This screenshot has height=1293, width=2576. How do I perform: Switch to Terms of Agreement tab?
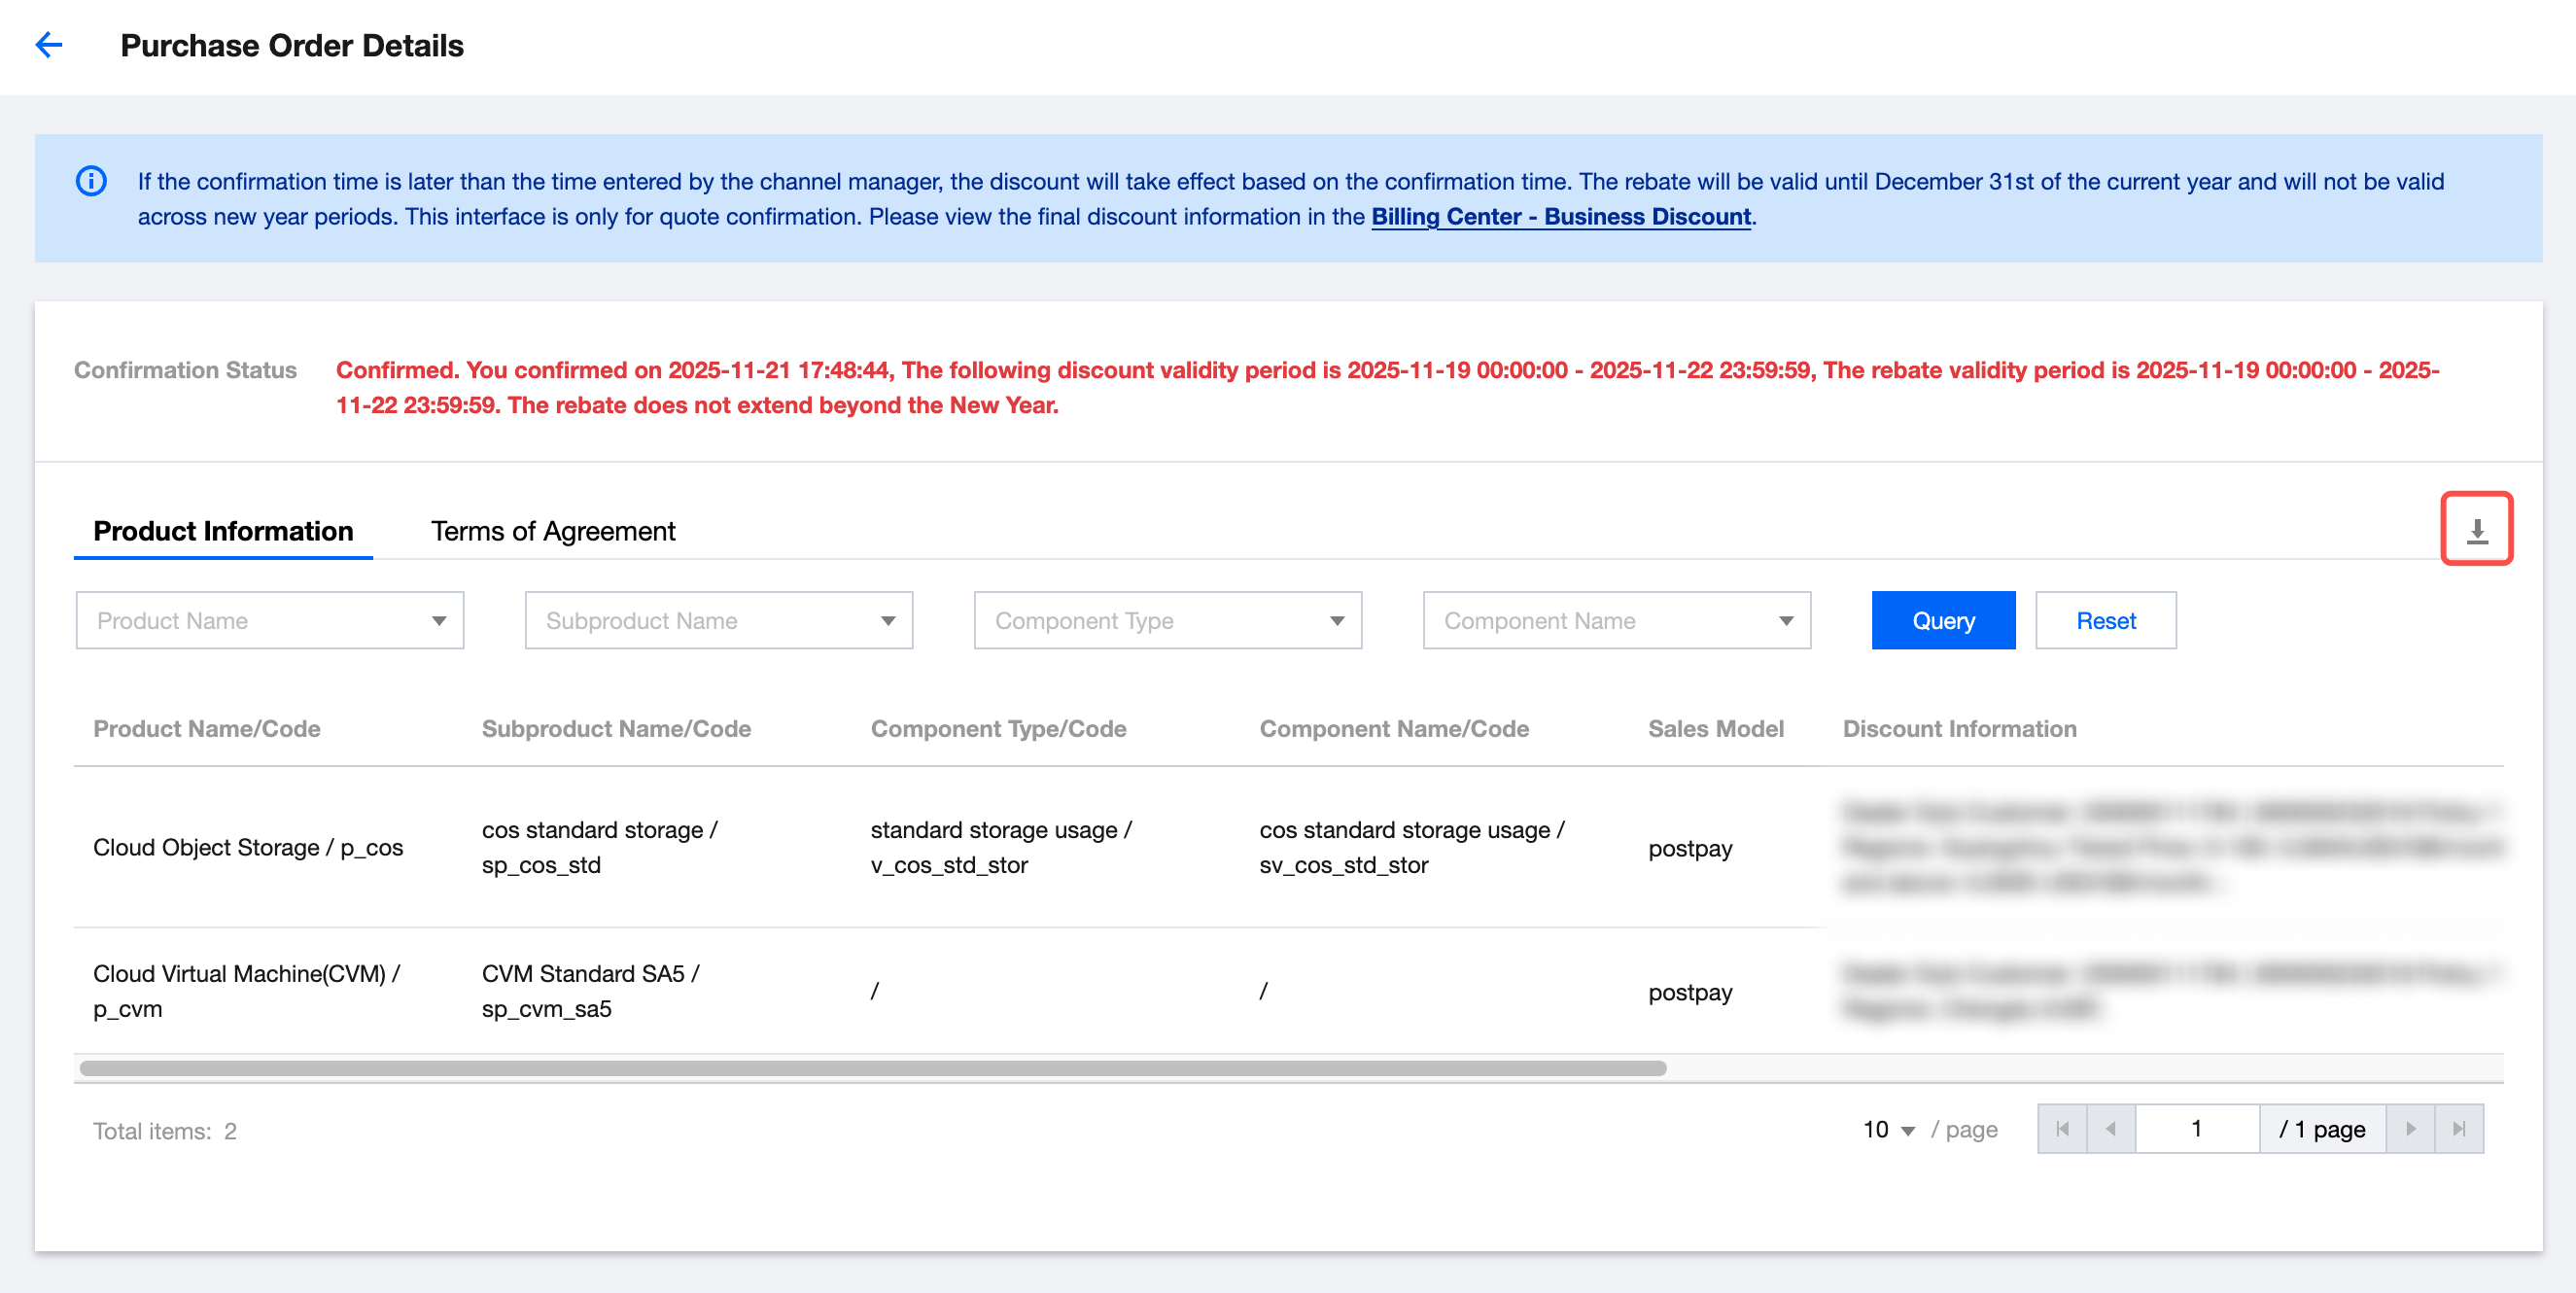click(x=552, y=530)
